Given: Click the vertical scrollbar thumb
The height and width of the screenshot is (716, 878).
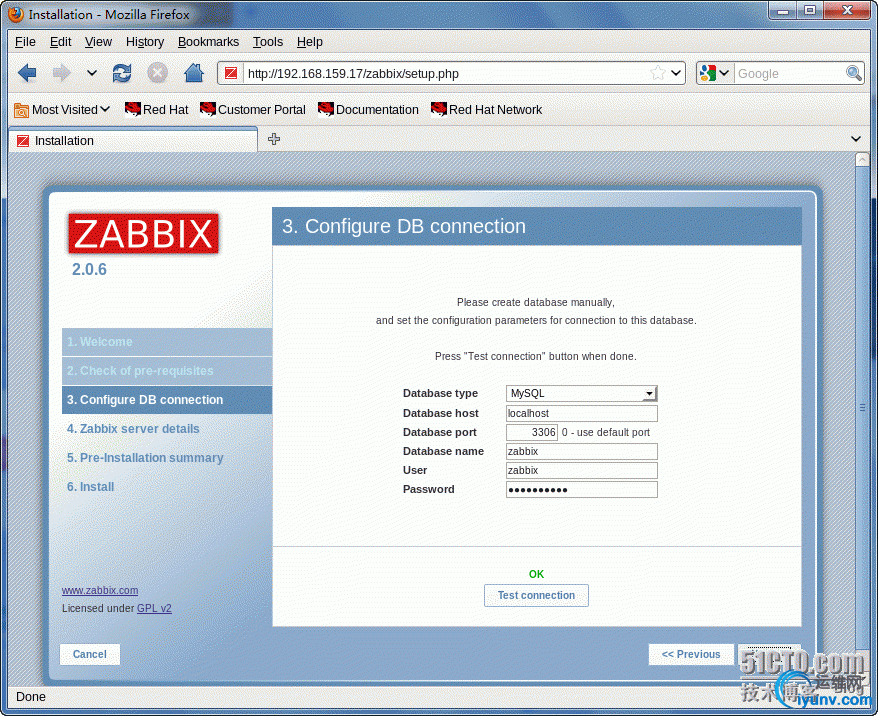Looking at the screenshot, I should pos(862,408).
